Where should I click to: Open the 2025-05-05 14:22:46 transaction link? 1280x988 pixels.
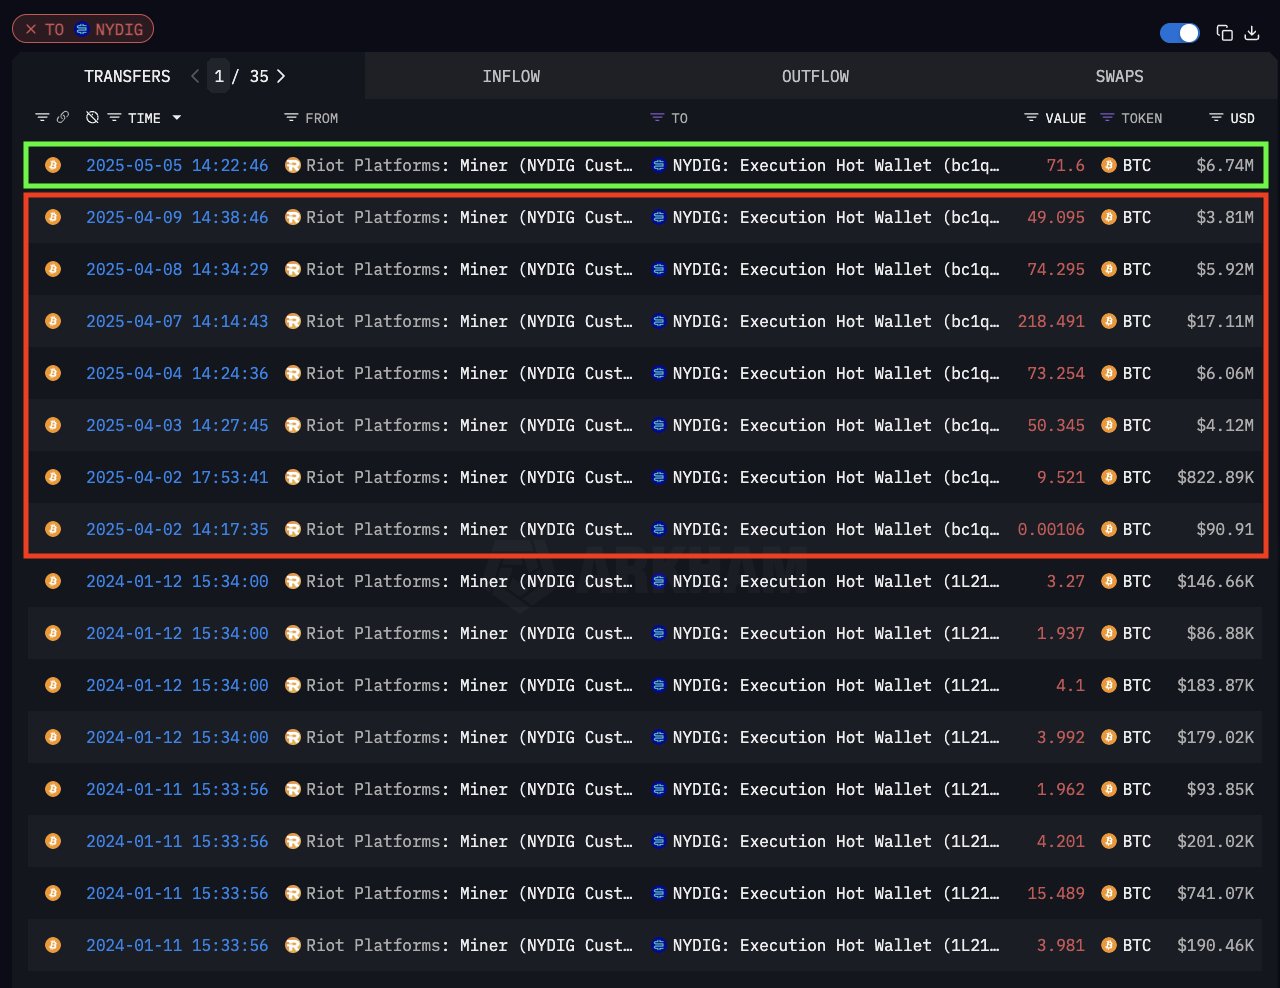click(x=177, y=165)
